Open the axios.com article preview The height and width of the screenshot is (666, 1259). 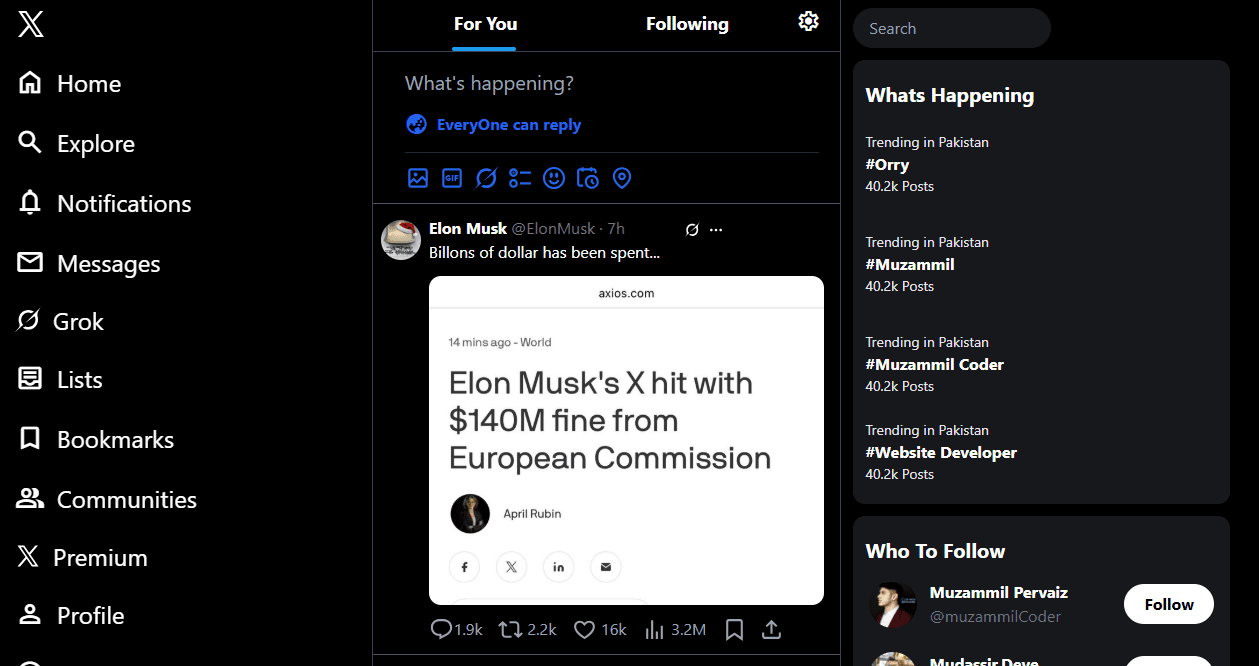626,440
